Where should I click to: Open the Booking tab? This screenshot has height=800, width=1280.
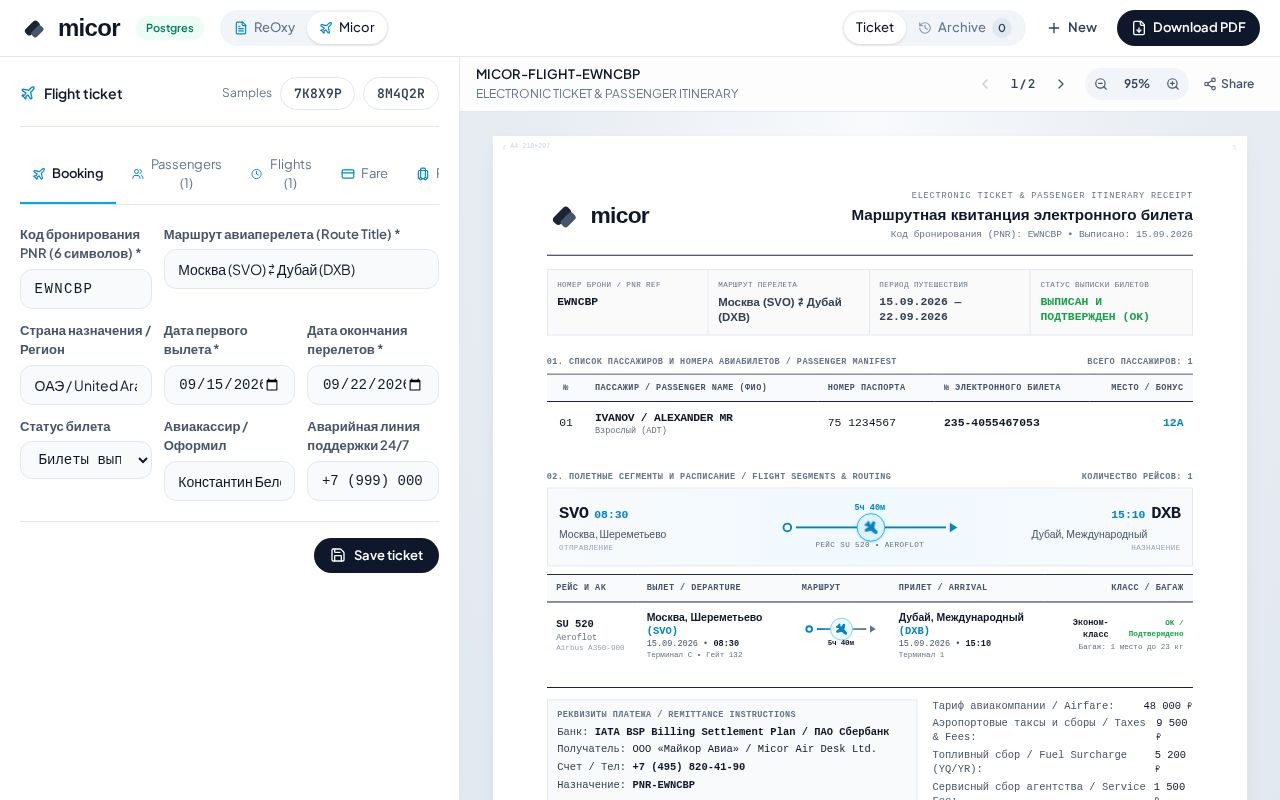click(68, 174)
